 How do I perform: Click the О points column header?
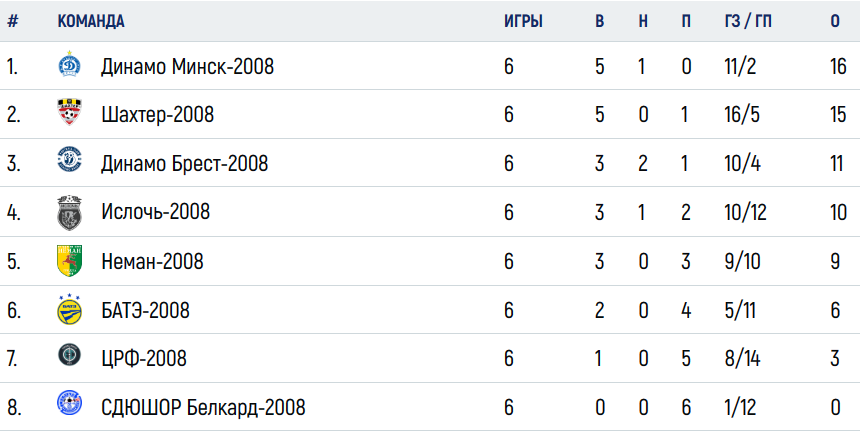pyautogui.click(x=835, y=21)
